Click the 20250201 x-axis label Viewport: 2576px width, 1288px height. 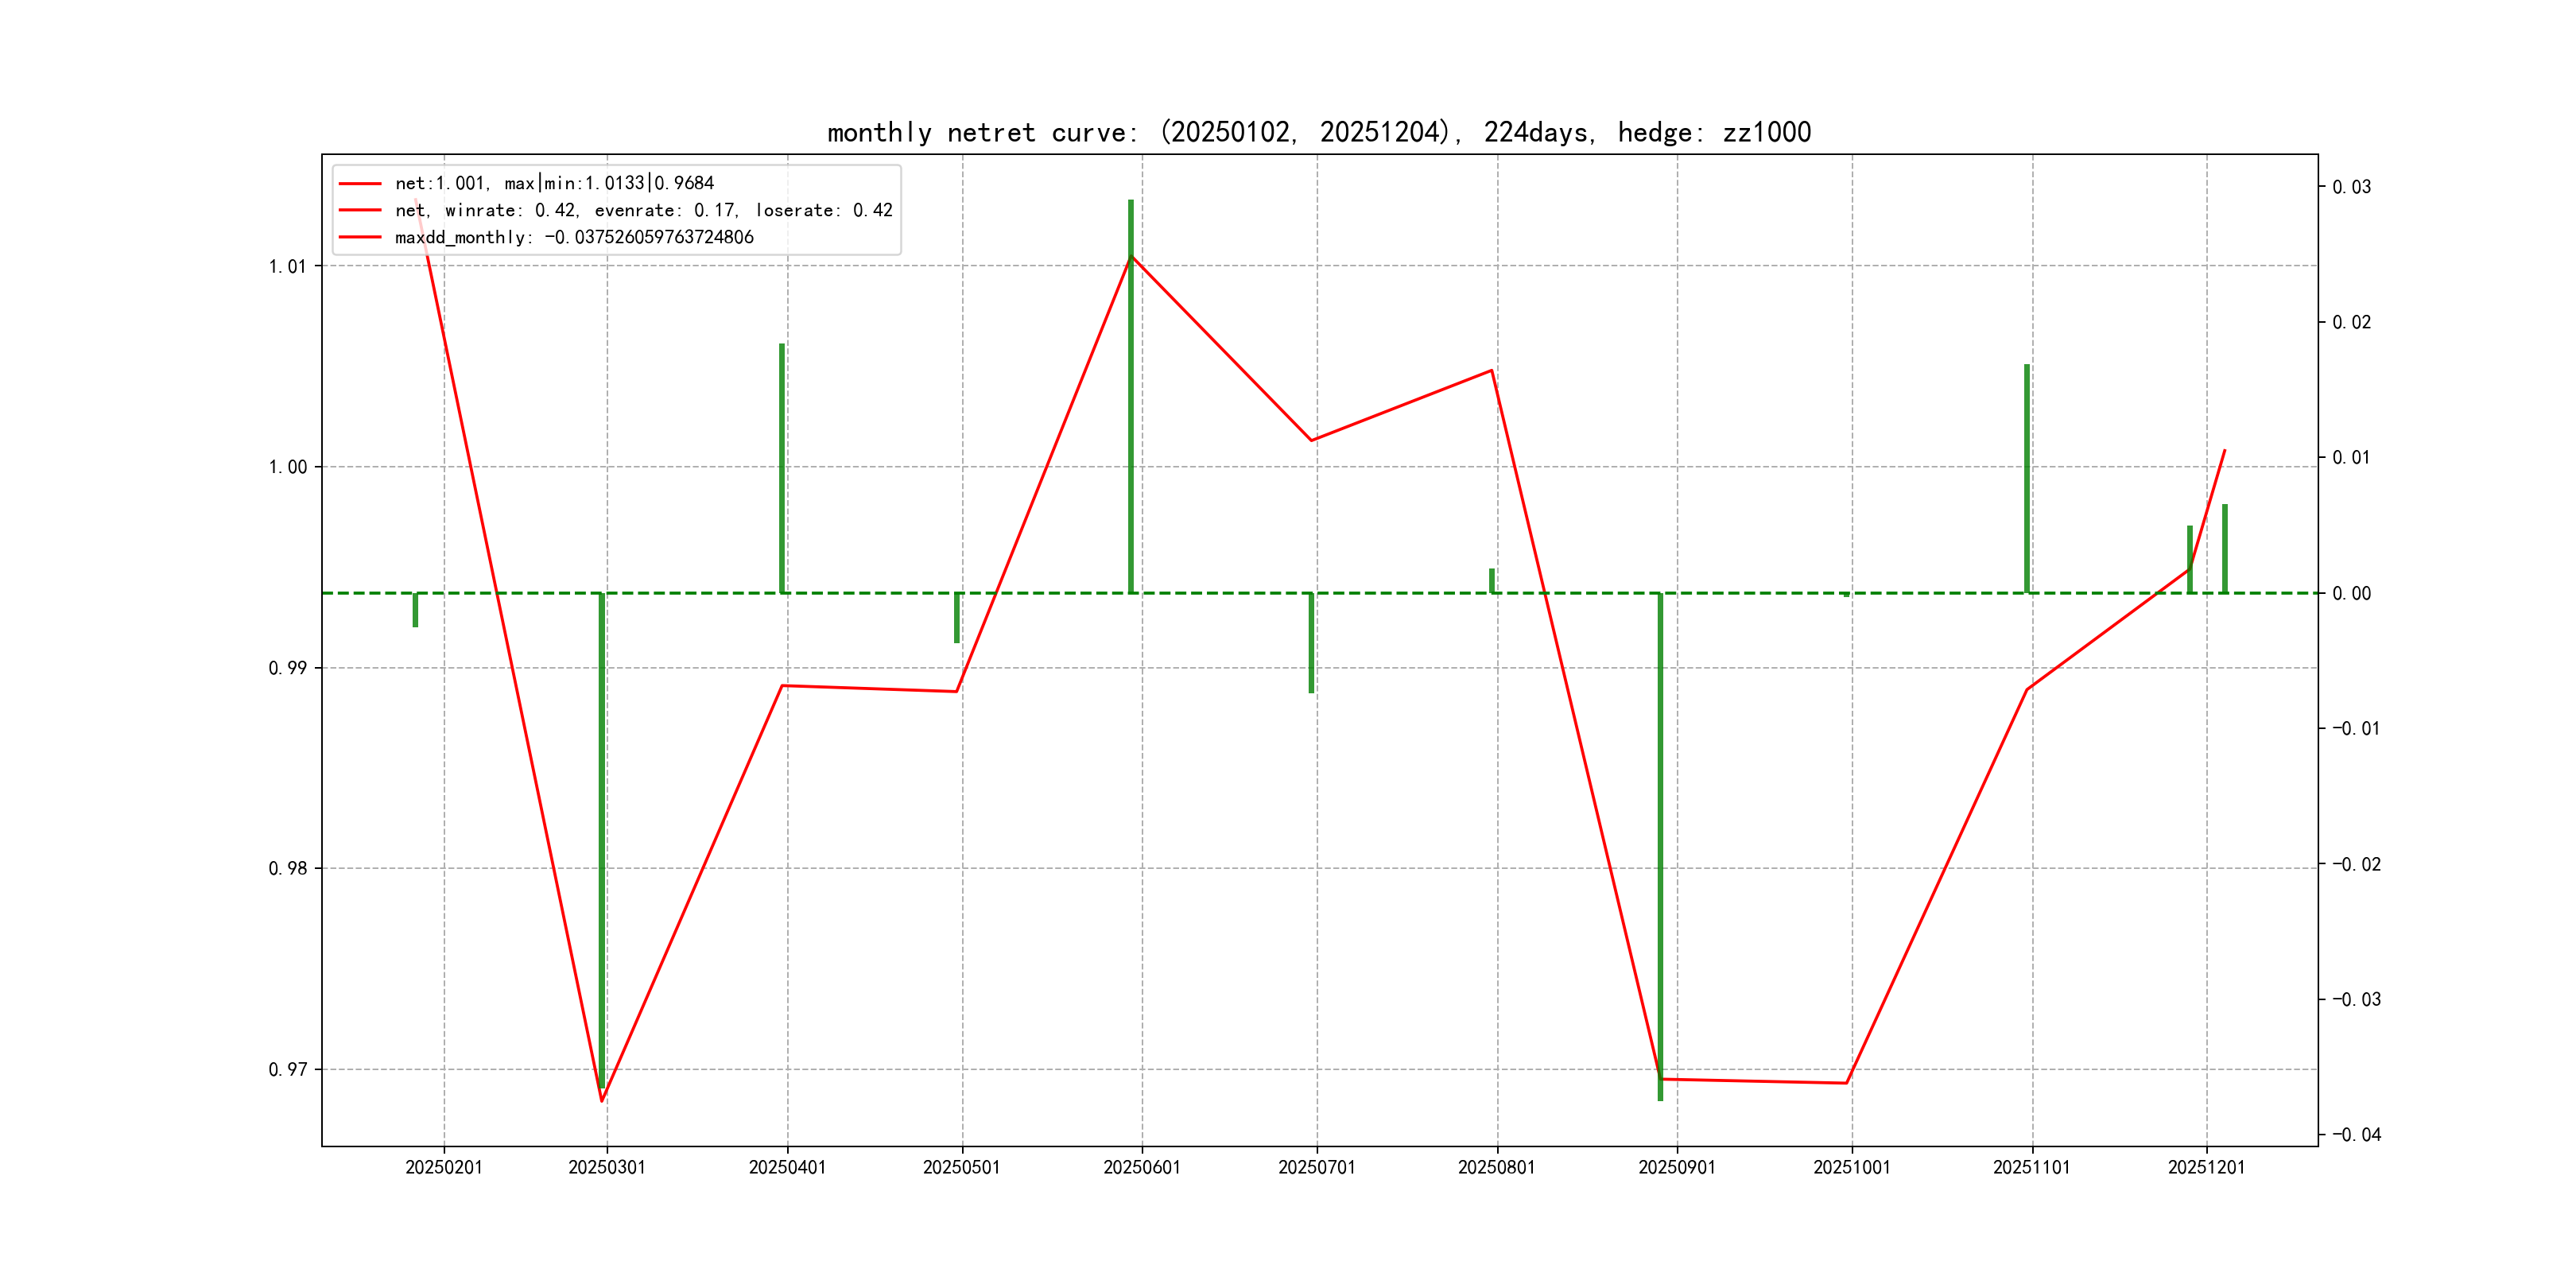[x=444, y=1168]
